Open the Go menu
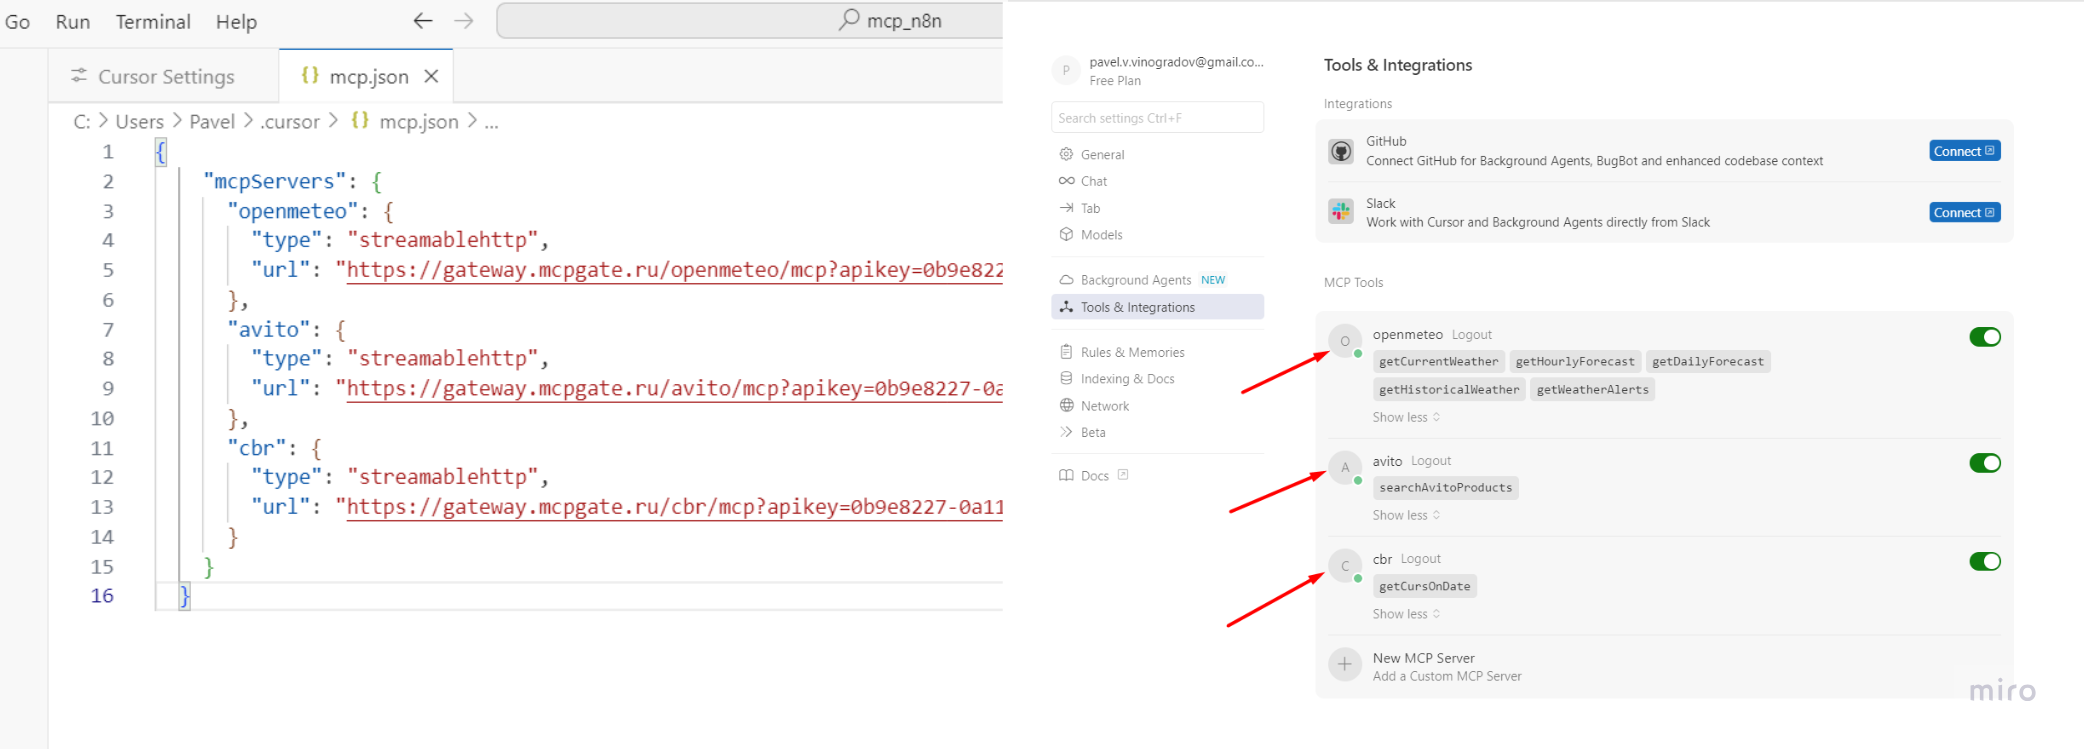Screen dimensions: 2084x749 pyautogui.click(x=17, y=22)
